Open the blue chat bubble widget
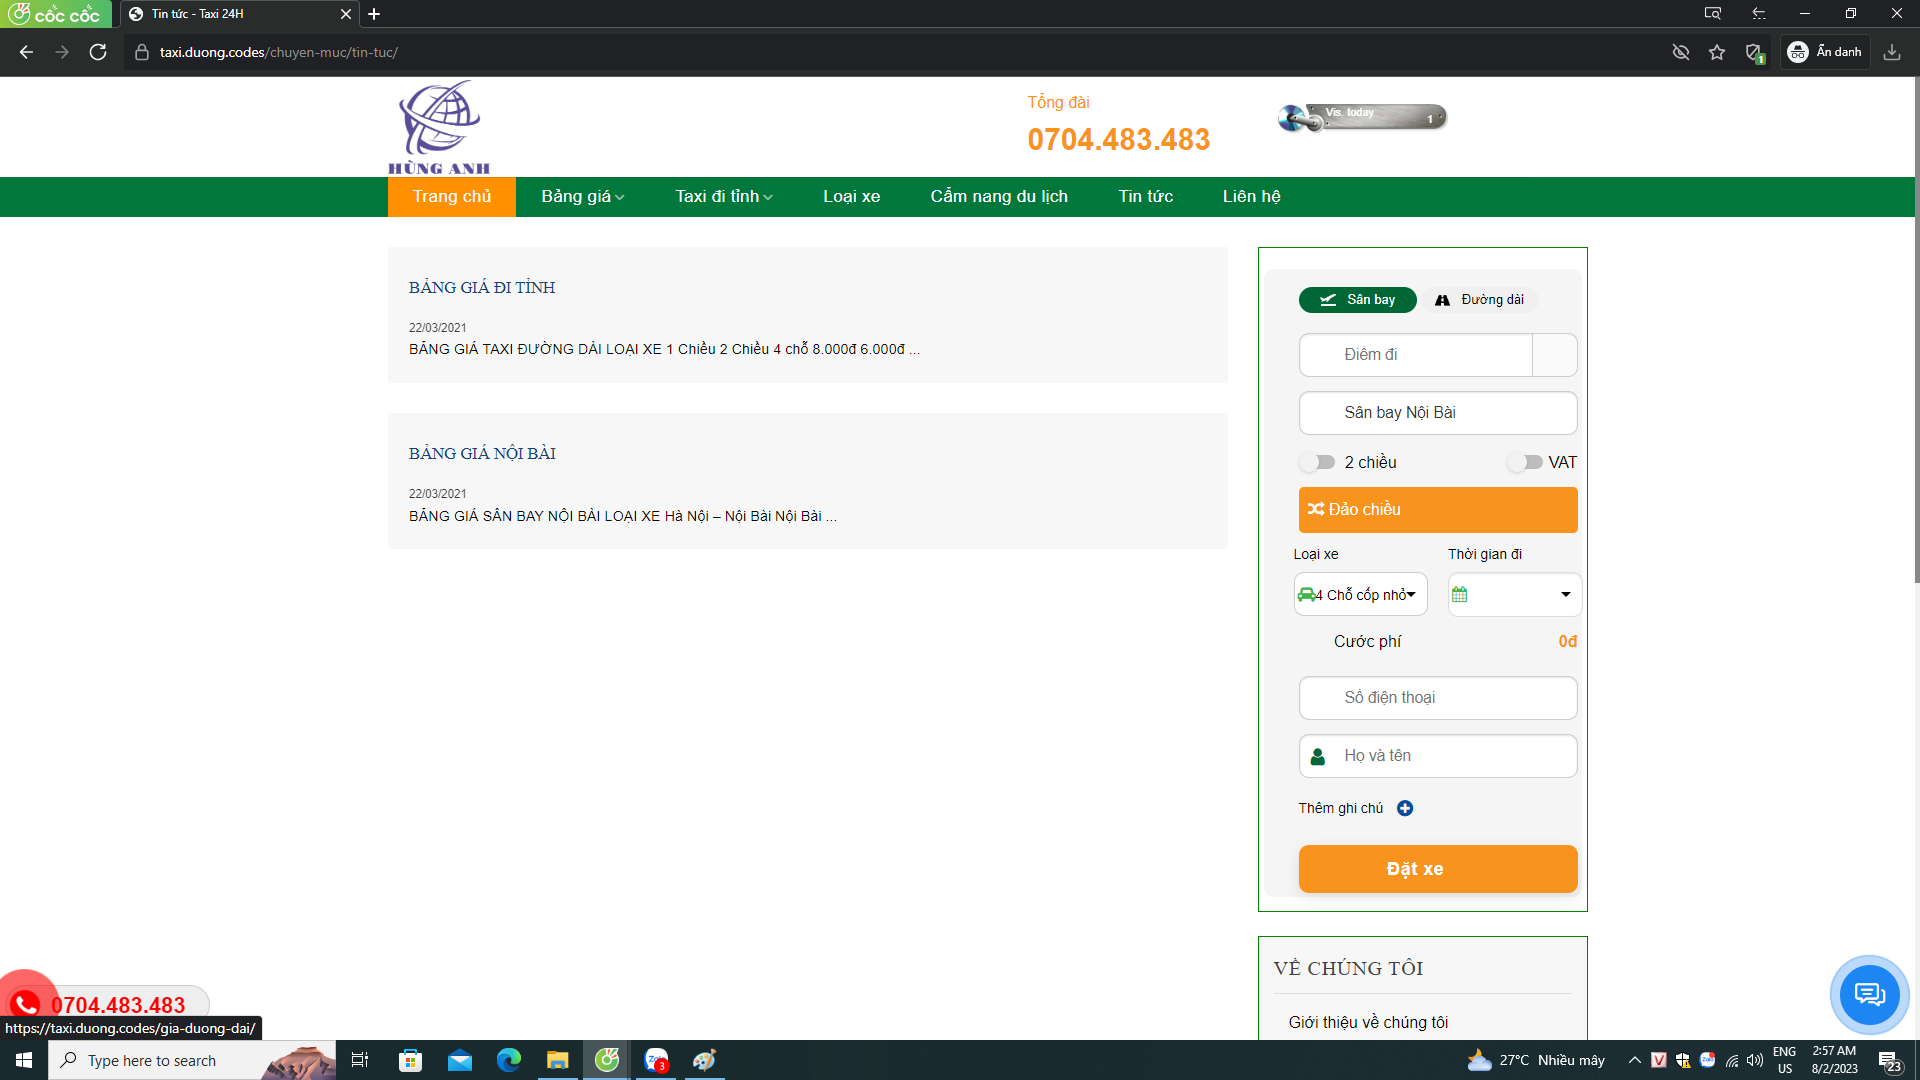Screen dimensions: 1920x1080 point(1868,994)
